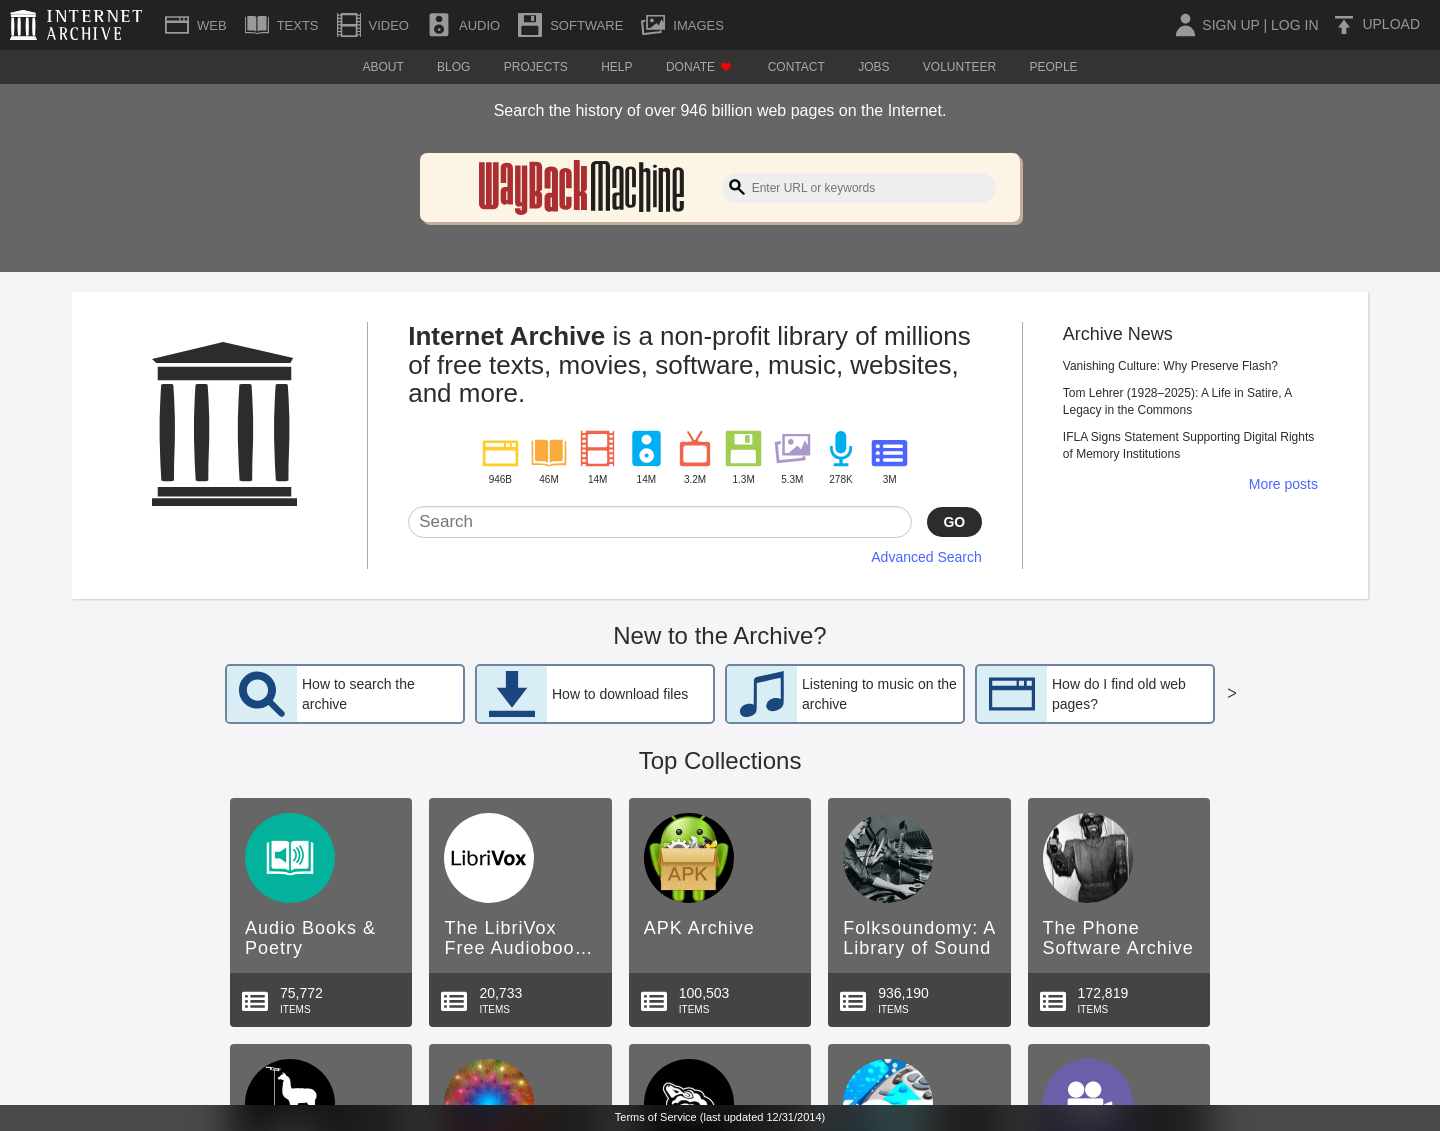Click the GO search button
Viewport: 1440px width, 1131px height.
(x=954, y=522)
